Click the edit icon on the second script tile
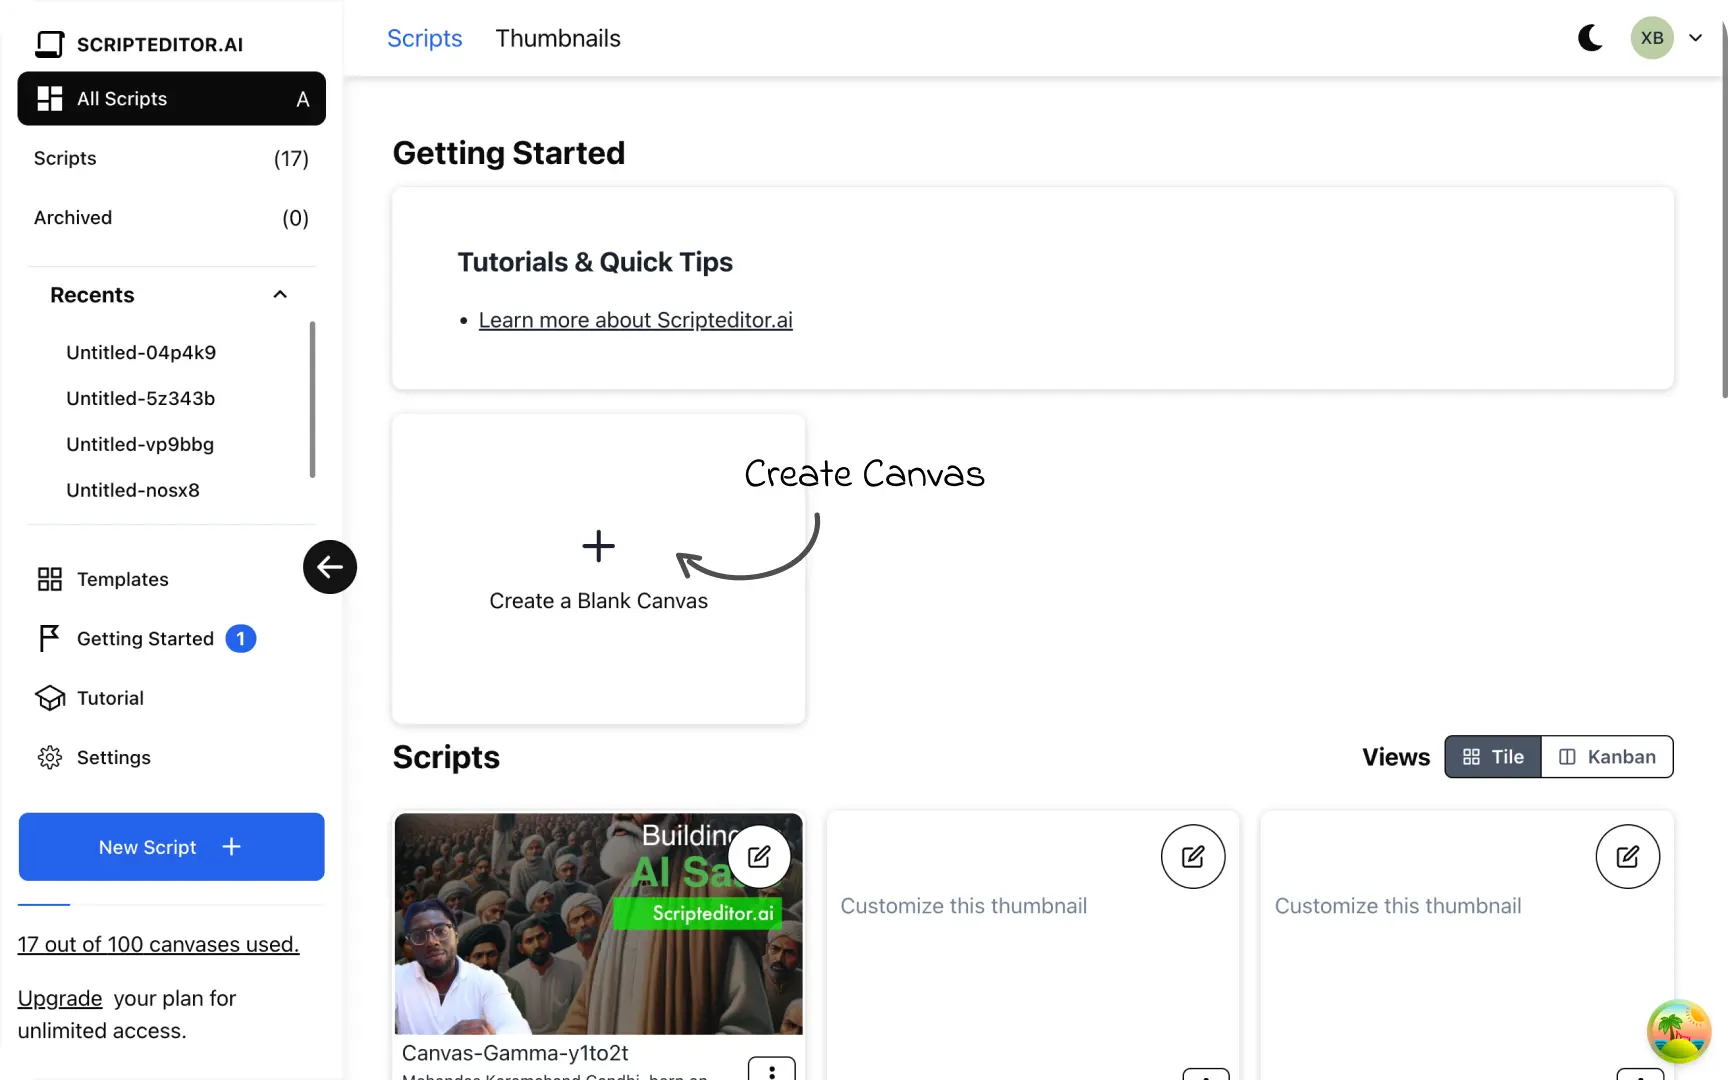The image size is (1728, 1080). tap(1193, 856)
